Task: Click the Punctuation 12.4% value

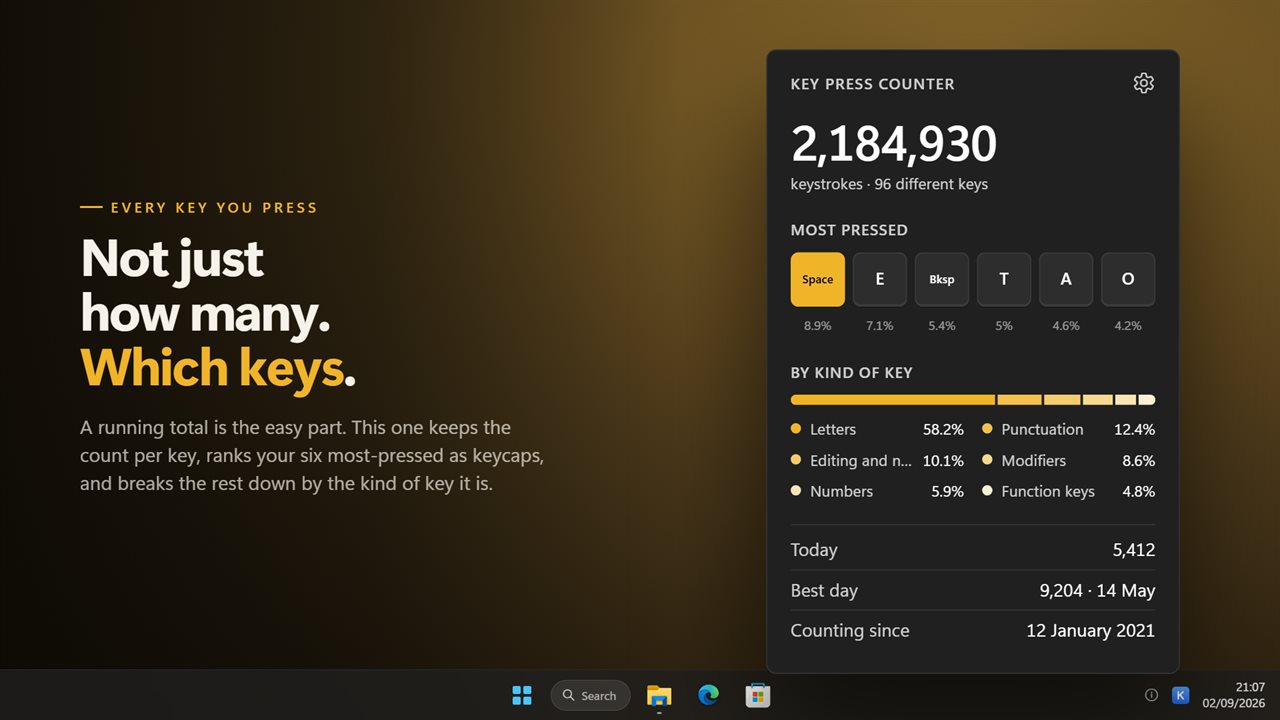Action: [1134, 429]
